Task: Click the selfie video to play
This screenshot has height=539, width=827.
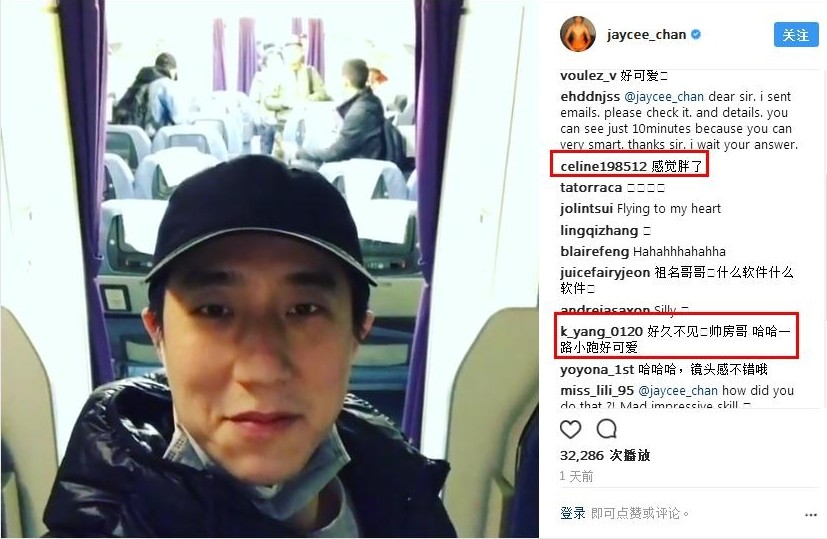Action: click(x=270, y=269)
